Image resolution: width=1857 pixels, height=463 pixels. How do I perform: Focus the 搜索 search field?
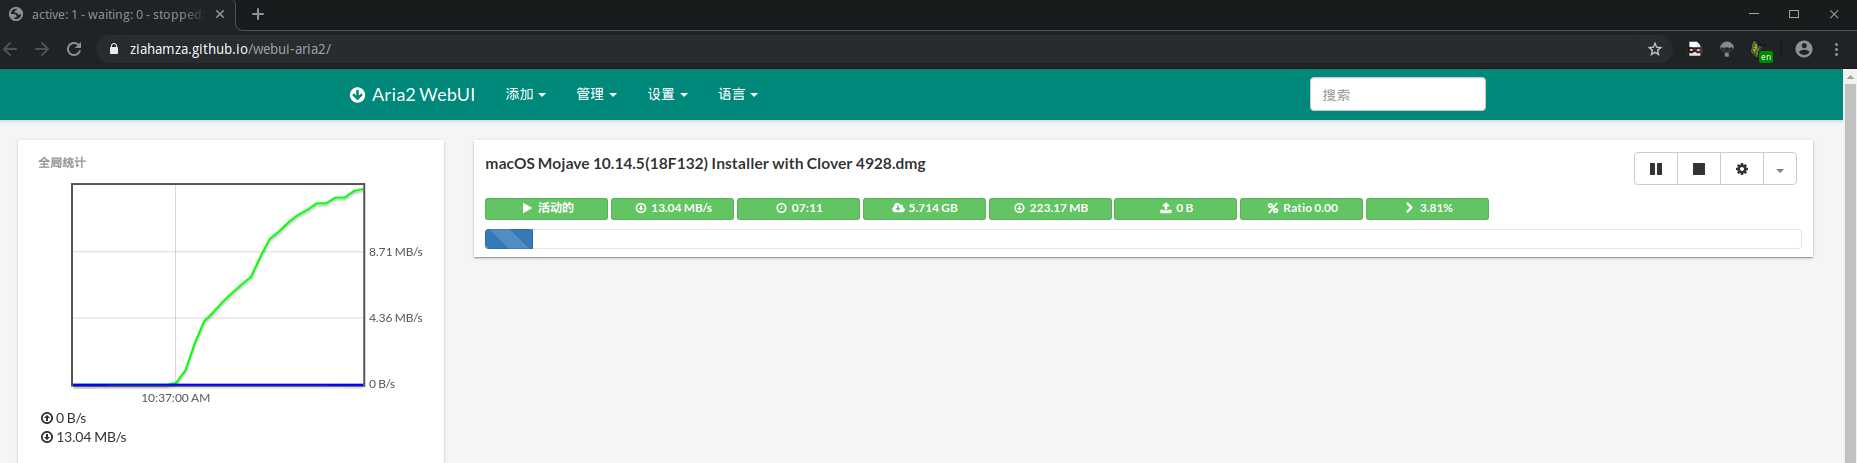[x=1397, y=94]
